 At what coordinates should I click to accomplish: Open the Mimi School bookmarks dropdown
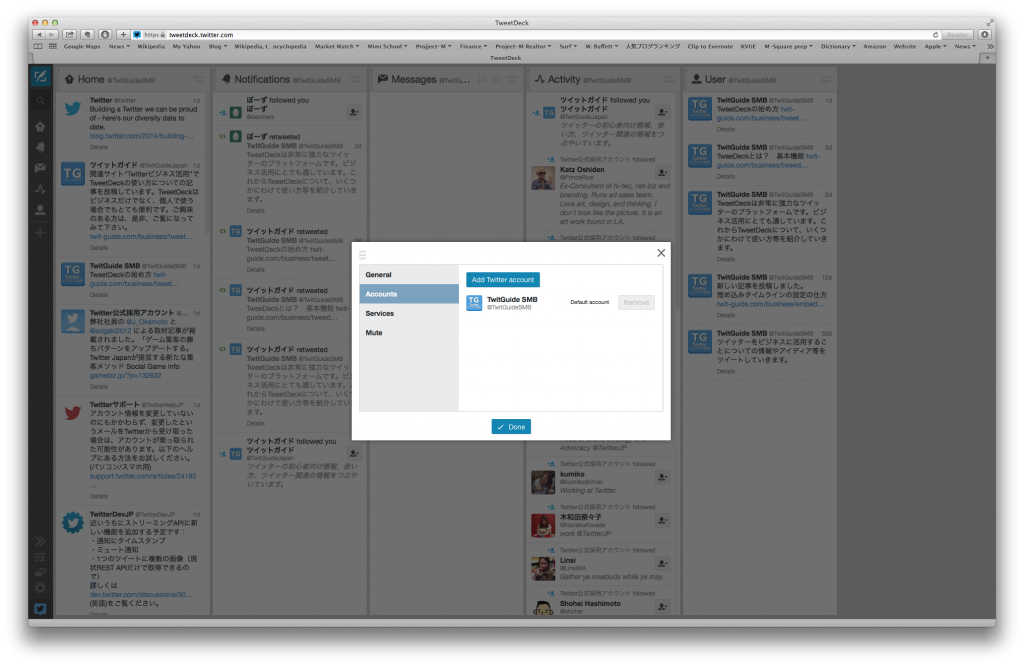click(x=387, y=46)
